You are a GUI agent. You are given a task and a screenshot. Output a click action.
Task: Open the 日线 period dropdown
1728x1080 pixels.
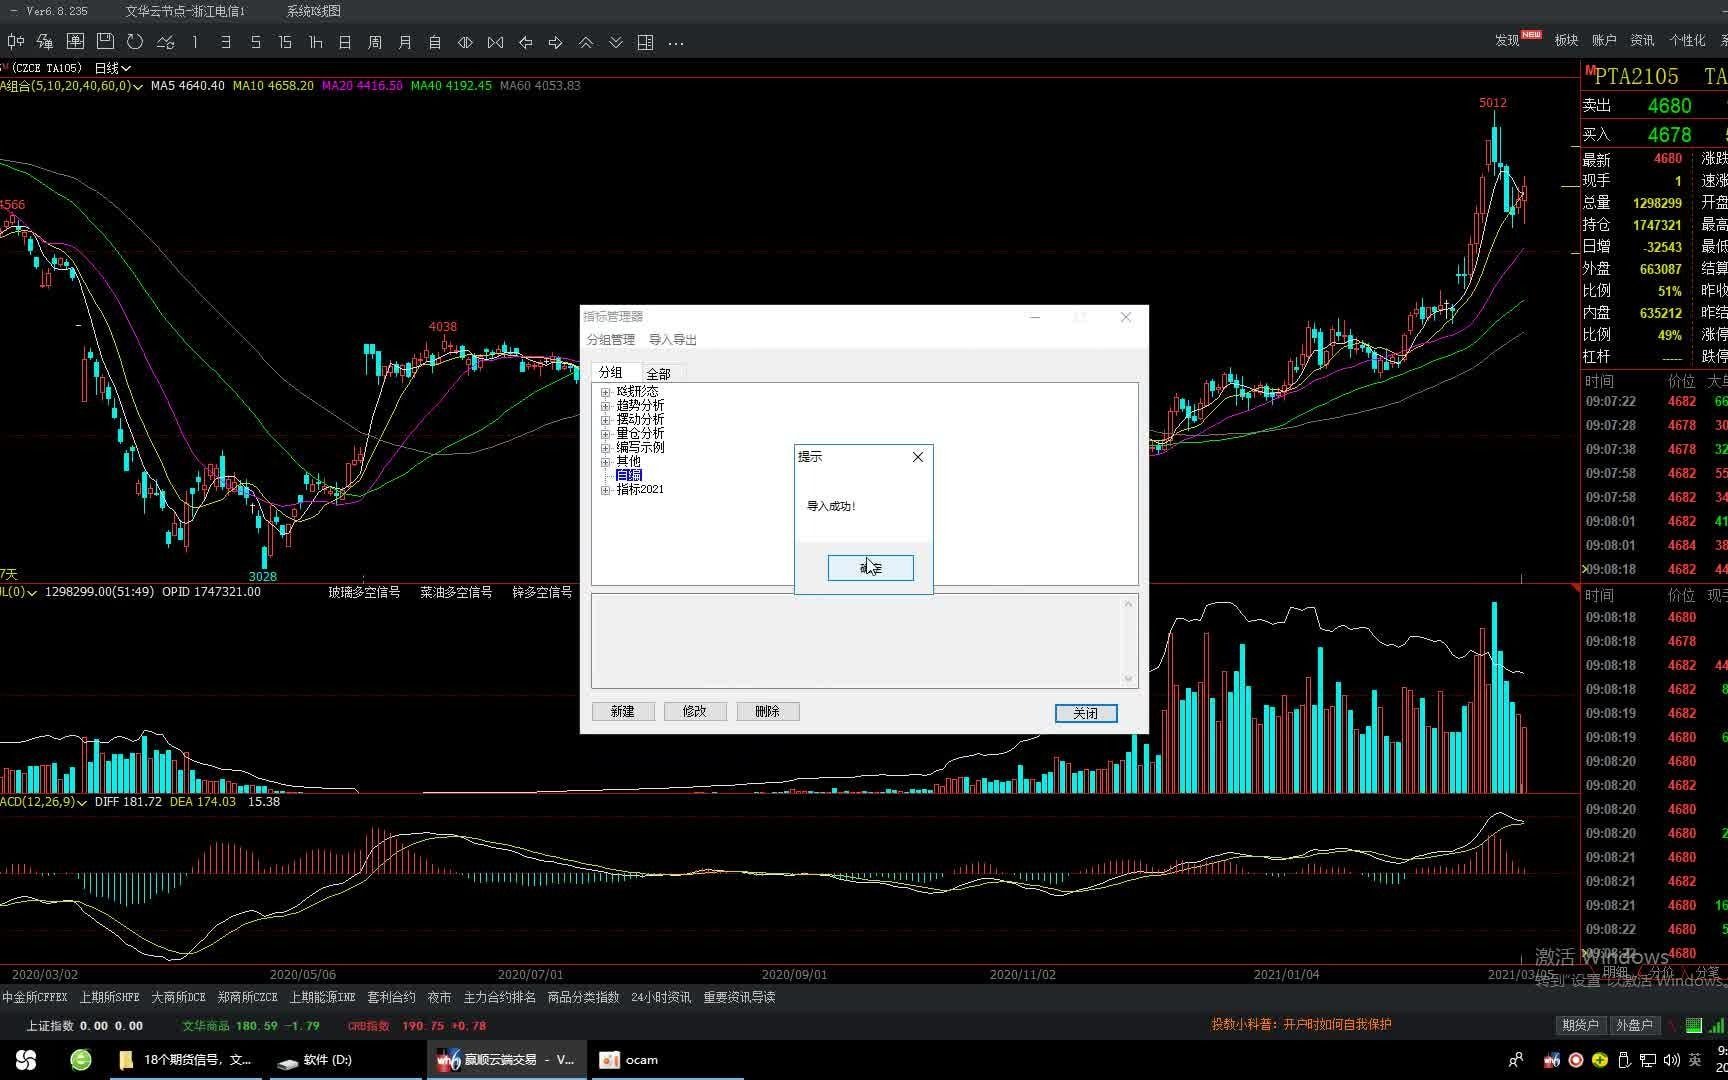(113, 68)
